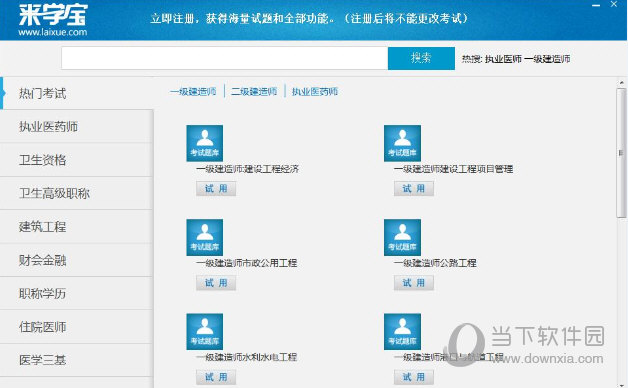The image size is (628, 388).
Task: Click the vertical scrollbar thumb
Action: (621, 153)
